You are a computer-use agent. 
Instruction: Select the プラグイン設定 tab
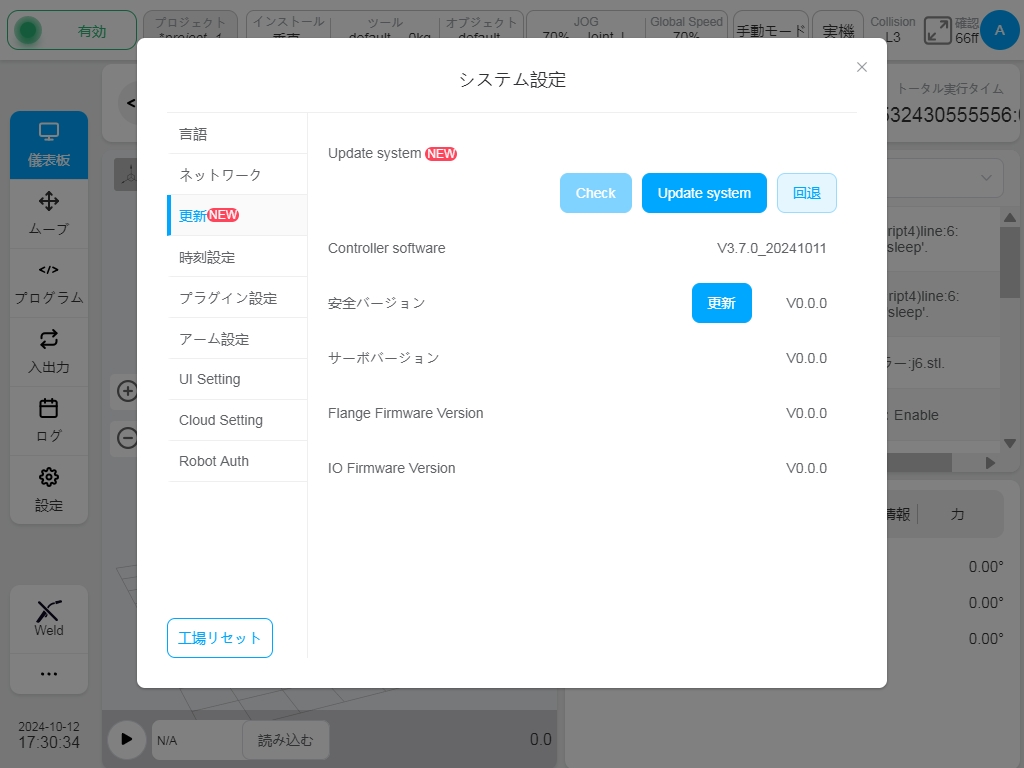click(237, 298)
